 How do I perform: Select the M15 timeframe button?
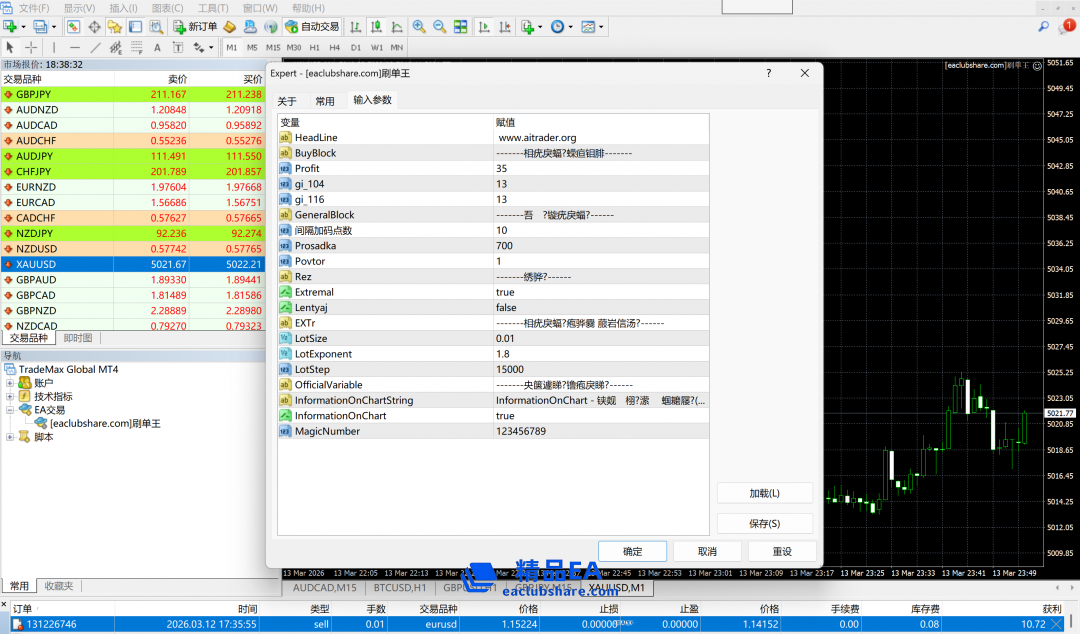coord(272,47)
